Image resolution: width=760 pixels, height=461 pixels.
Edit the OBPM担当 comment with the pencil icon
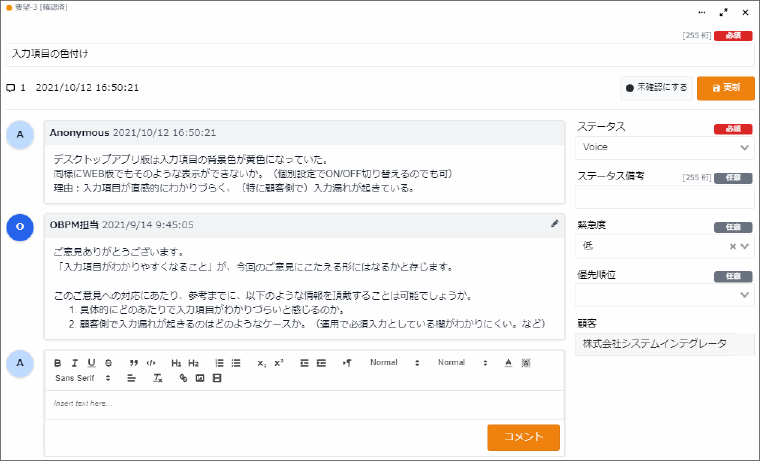pos(555,224)
